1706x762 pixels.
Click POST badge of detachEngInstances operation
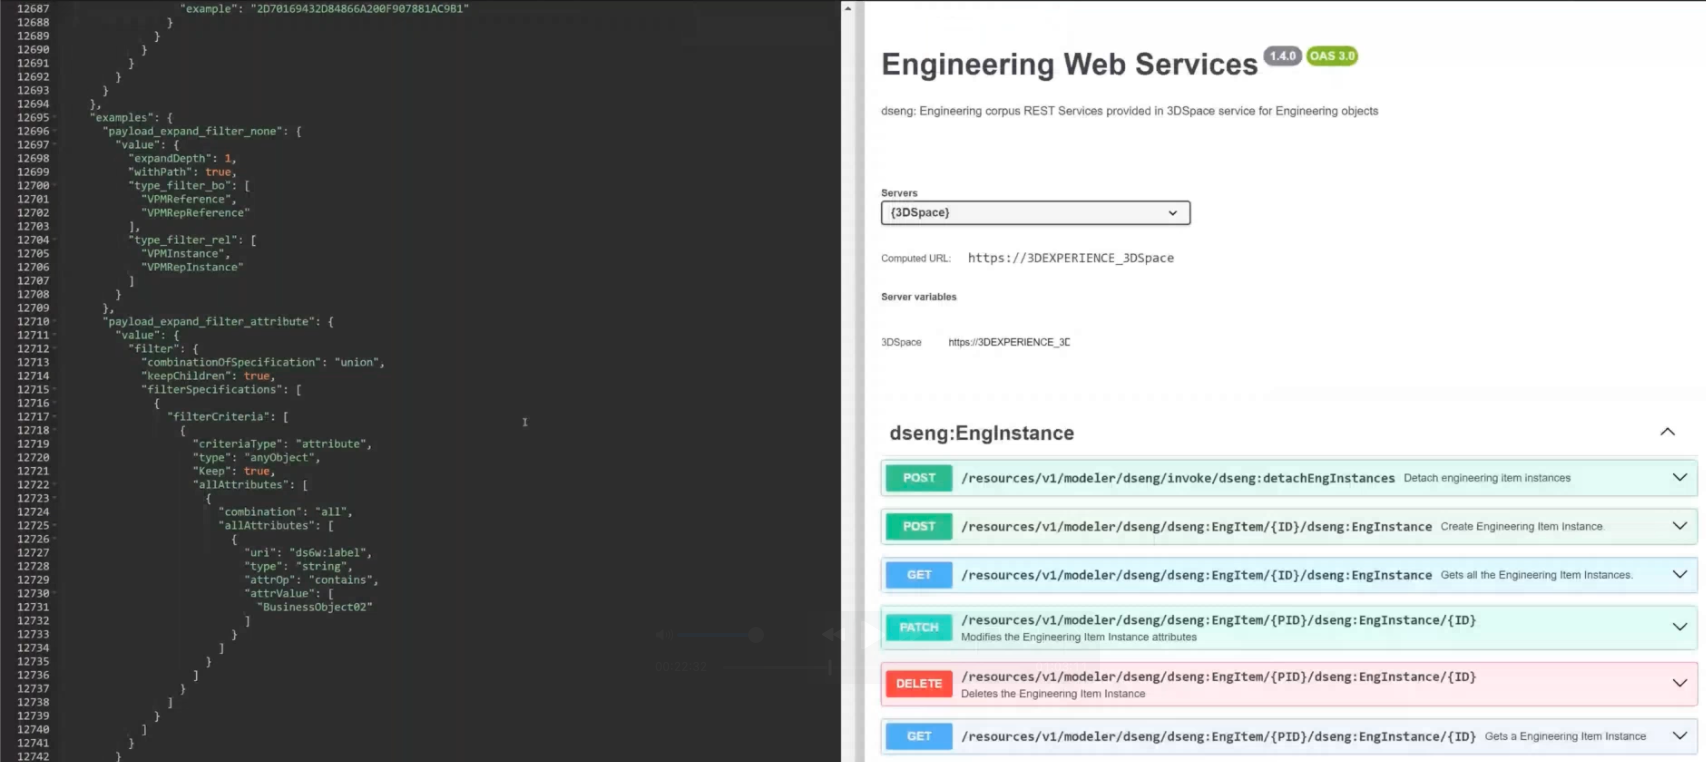coord(919,478)
